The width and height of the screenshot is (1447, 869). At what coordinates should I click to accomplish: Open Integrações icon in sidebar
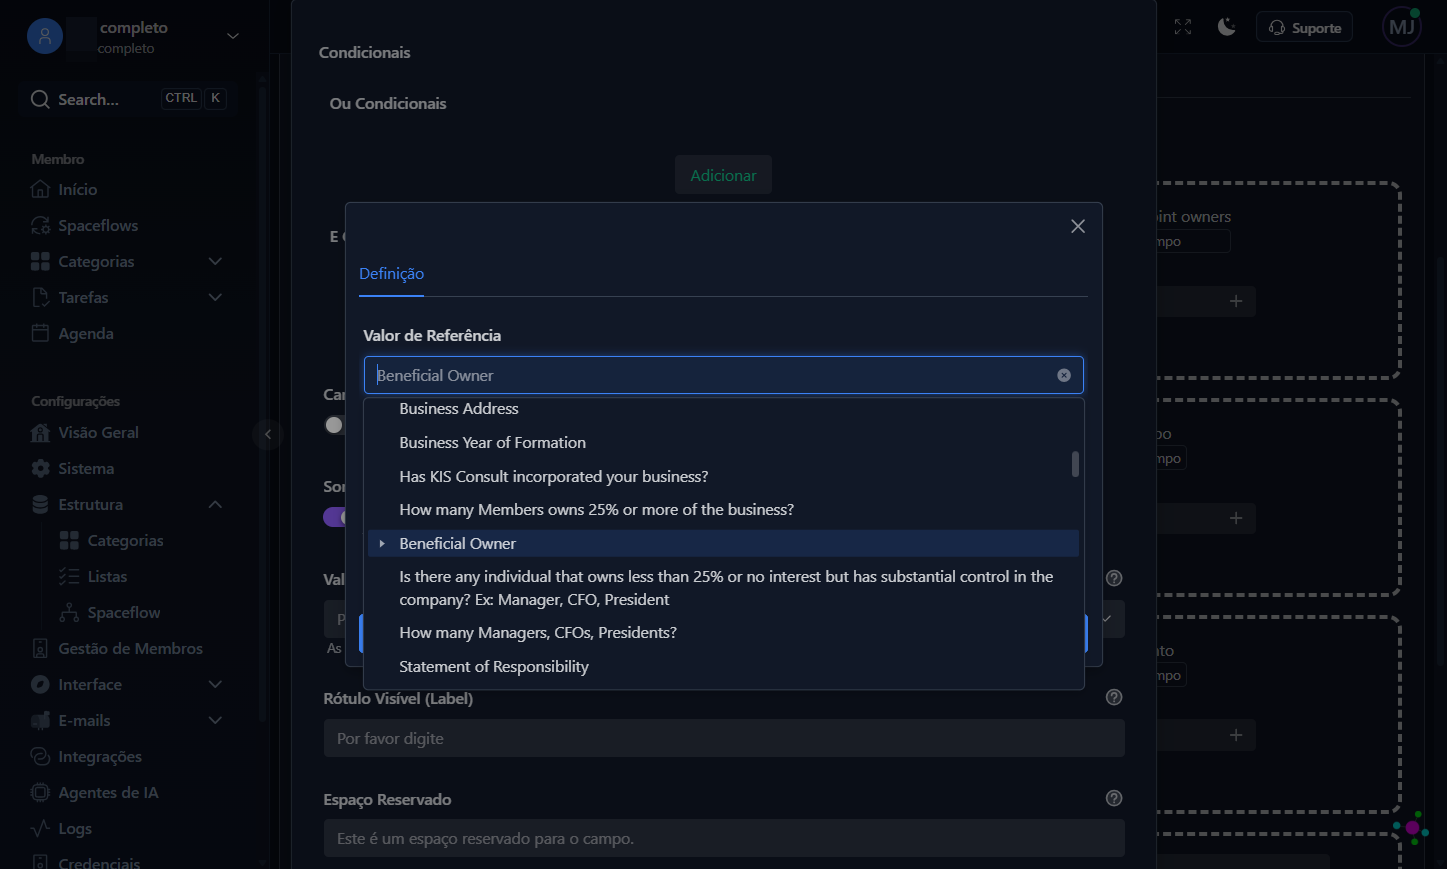[40, 756]
